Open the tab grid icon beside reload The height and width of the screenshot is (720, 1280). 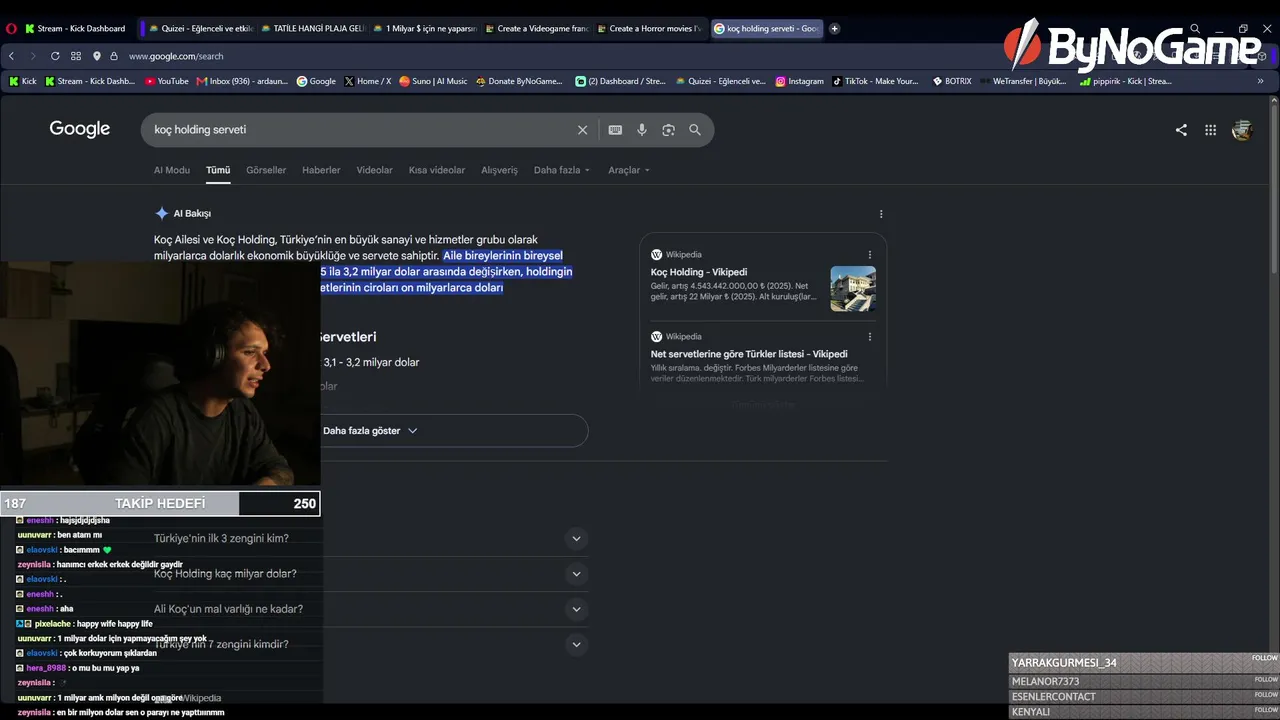[76, 56]
